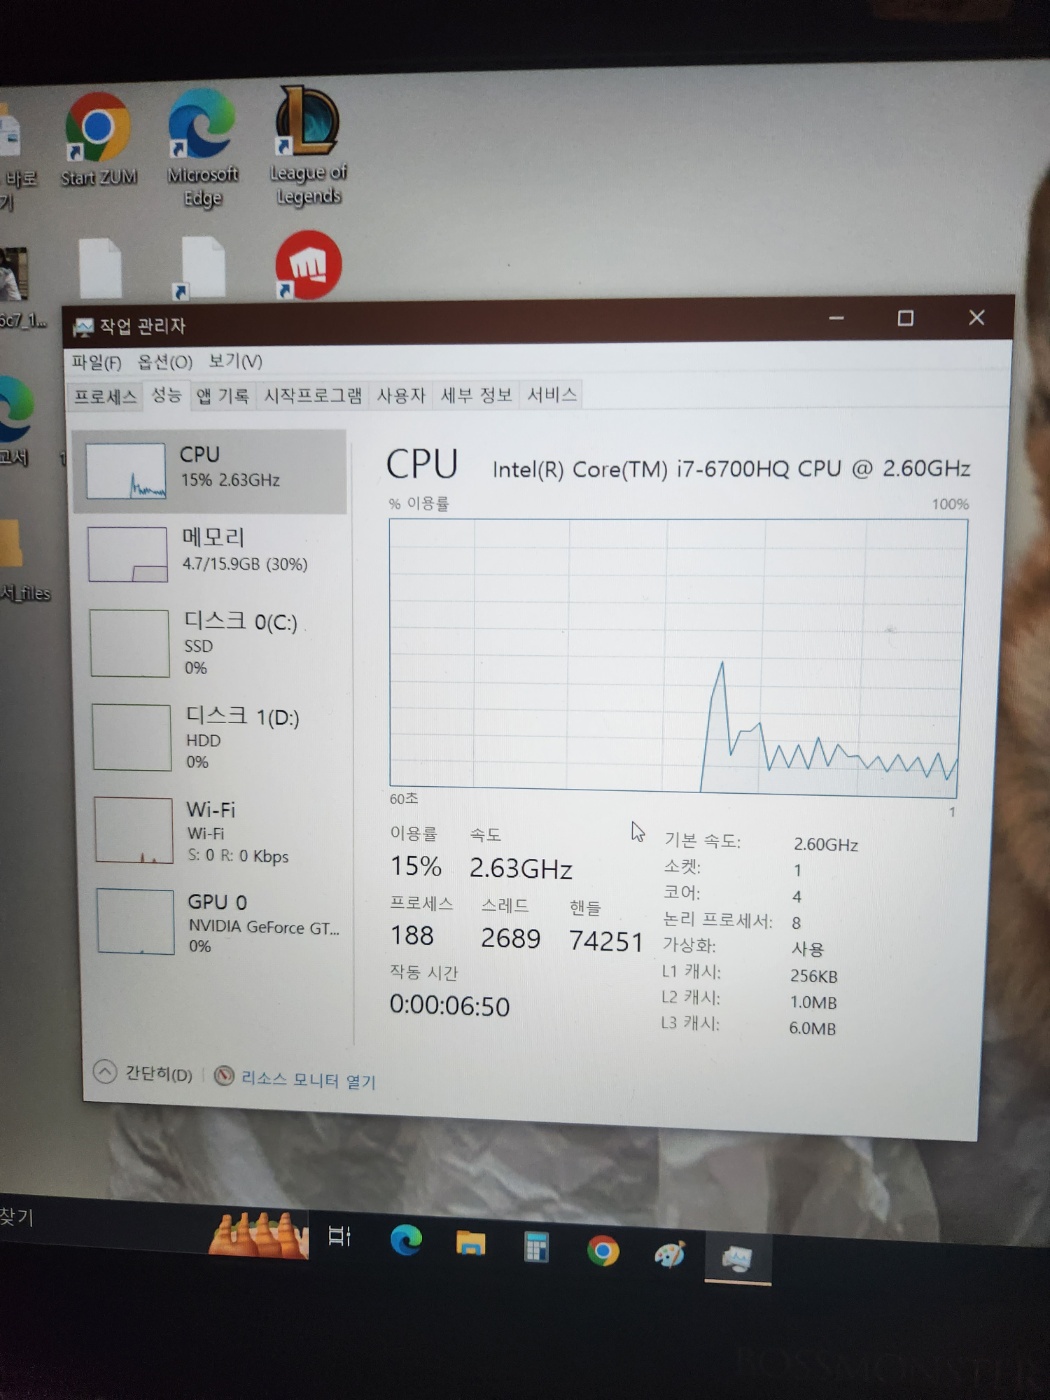Click the processes count 188
The width and height of the screenshot is (1050, 1400).
coord(412,935)
